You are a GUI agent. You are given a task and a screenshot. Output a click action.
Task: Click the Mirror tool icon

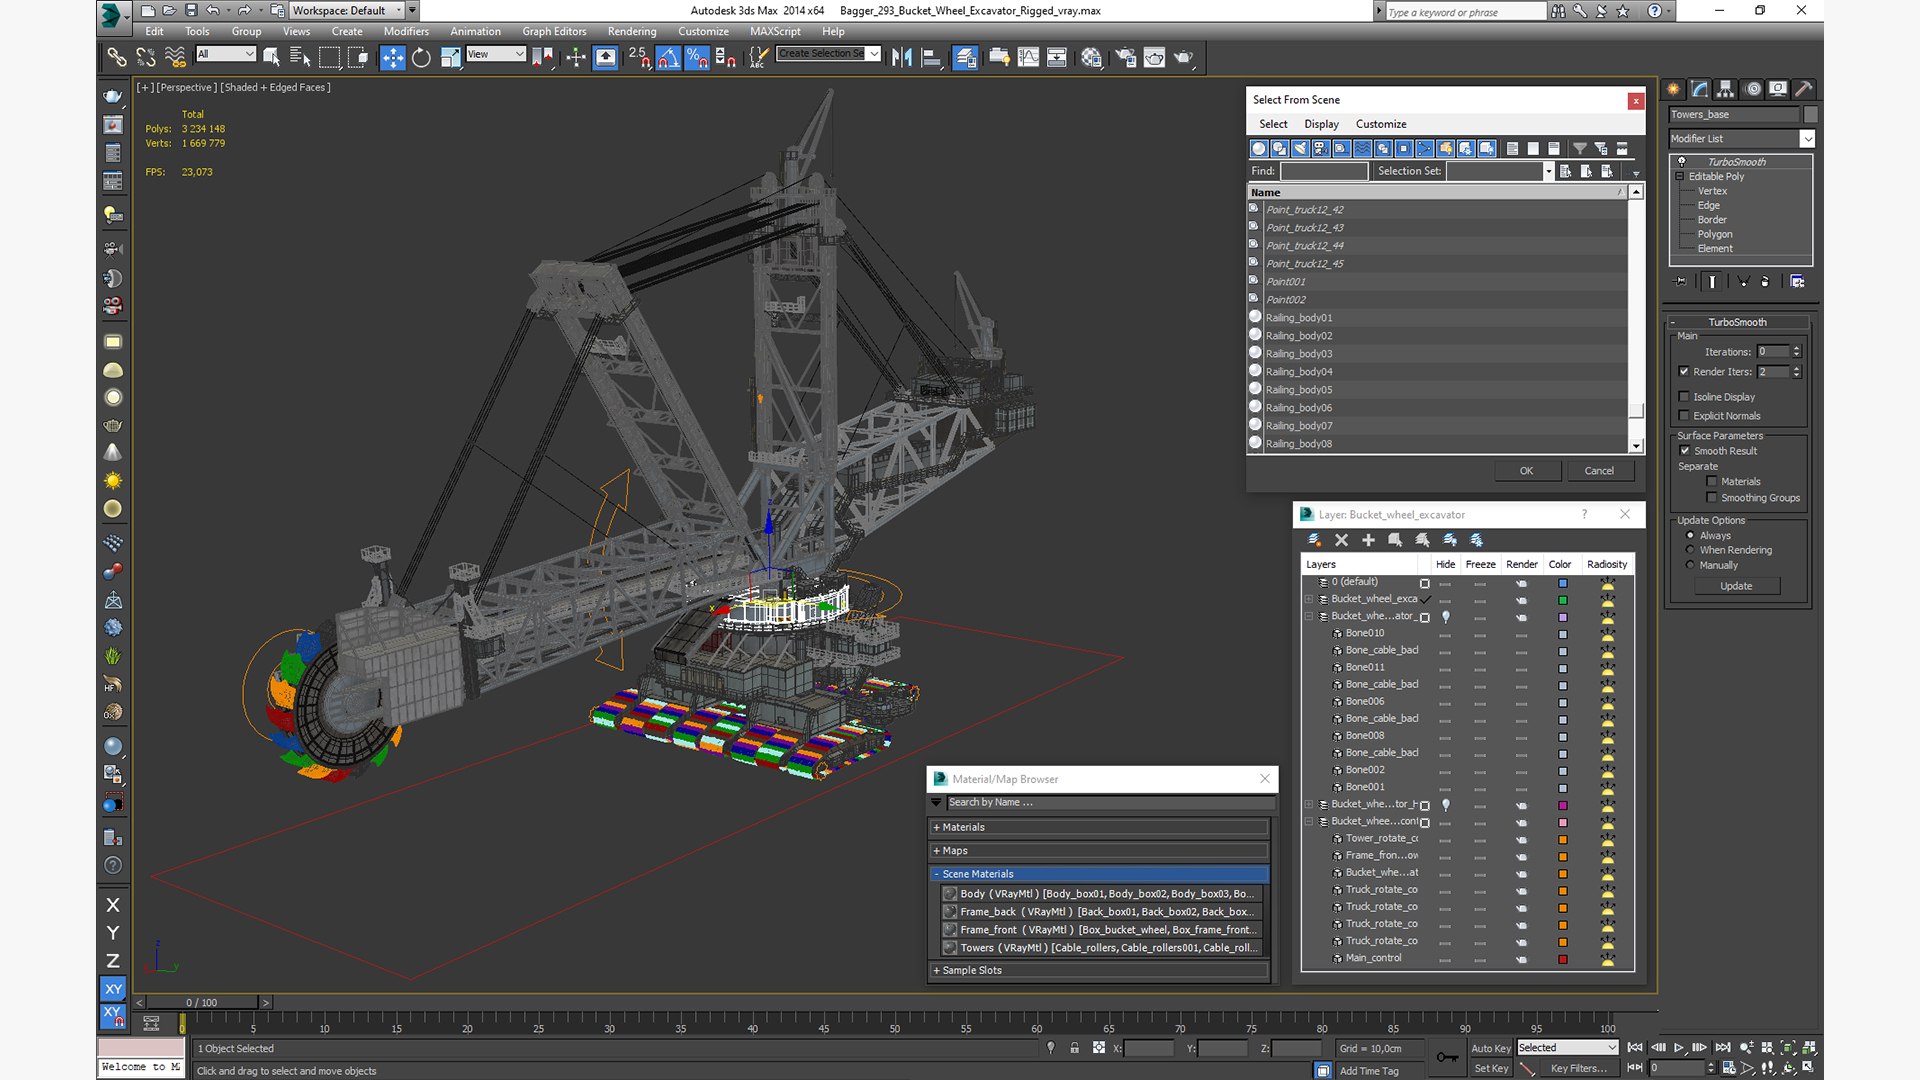click(x=901, y=58)
